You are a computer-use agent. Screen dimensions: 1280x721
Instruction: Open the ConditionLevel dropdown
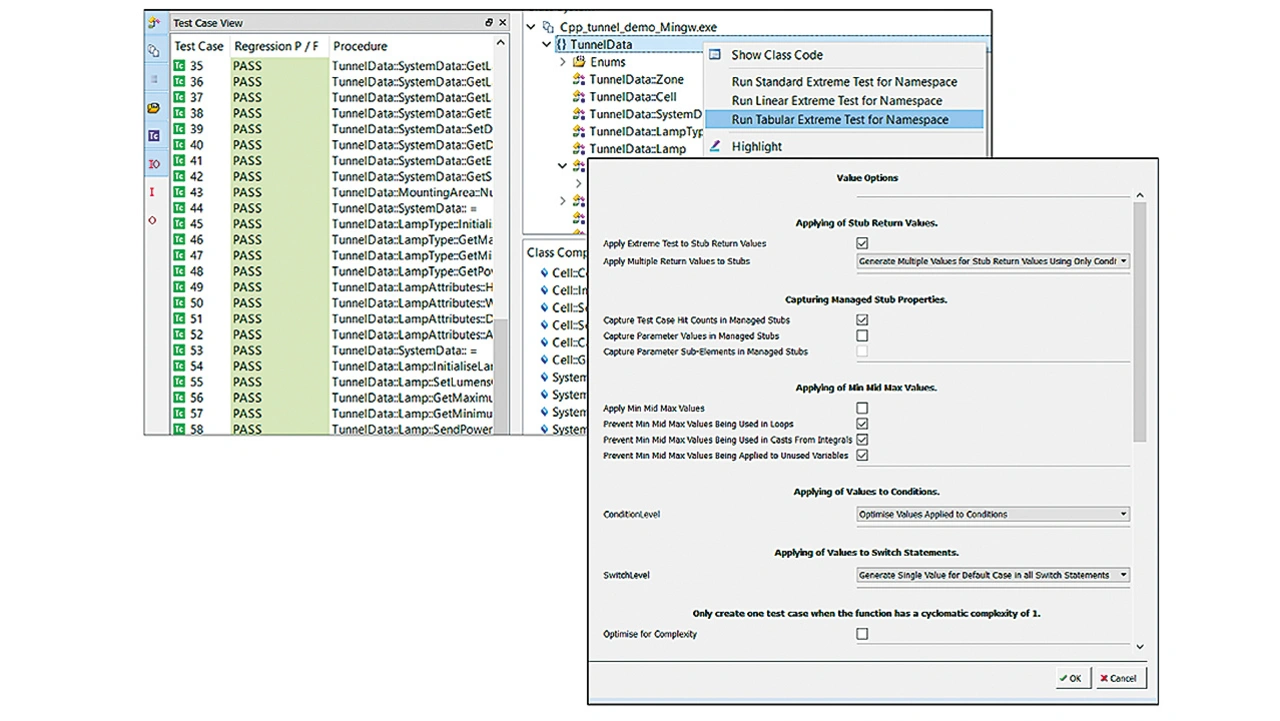pyautogui.click(x=992, y=514)
